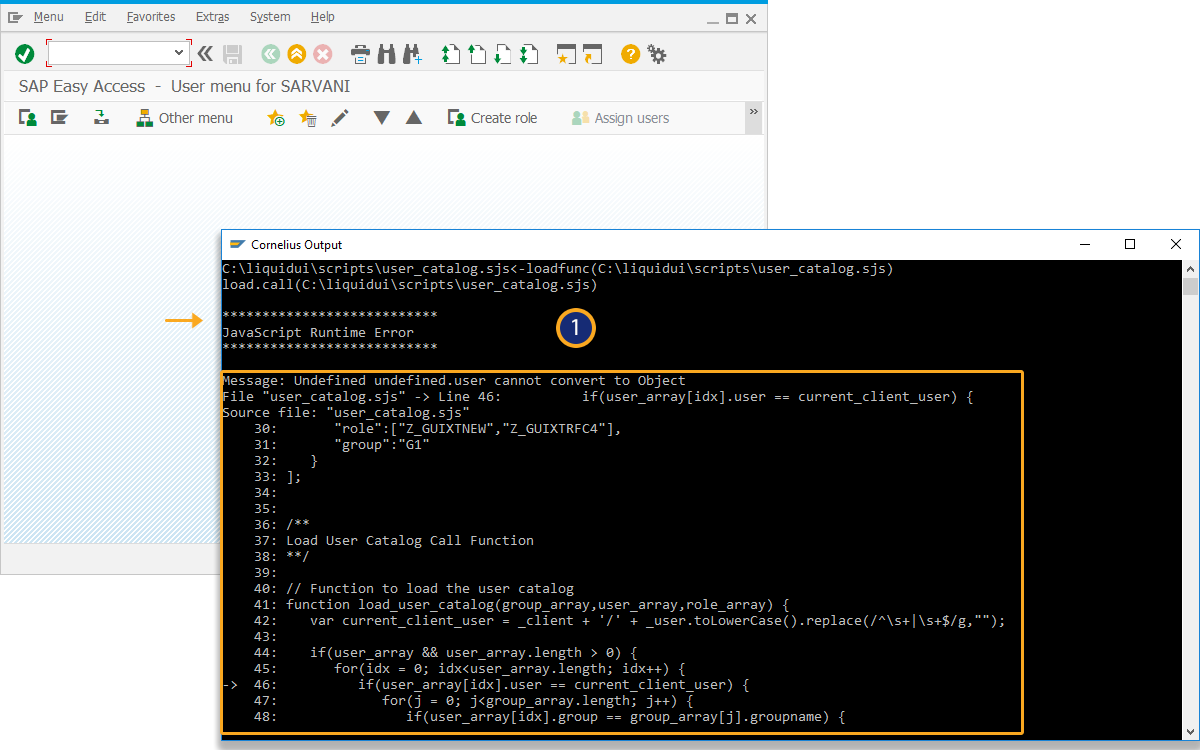1200x750 pixels.
Task: Click the Create role button
Action: point(493,118)
